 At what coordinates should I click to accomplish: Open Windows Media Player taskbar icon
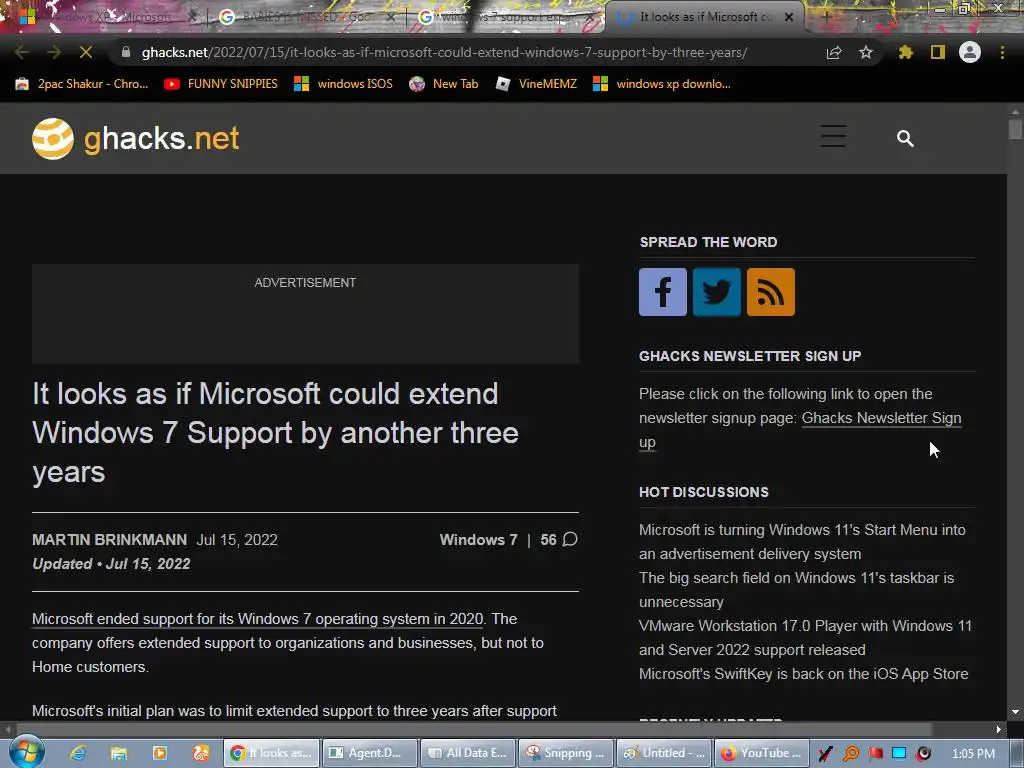click(159, 753)
